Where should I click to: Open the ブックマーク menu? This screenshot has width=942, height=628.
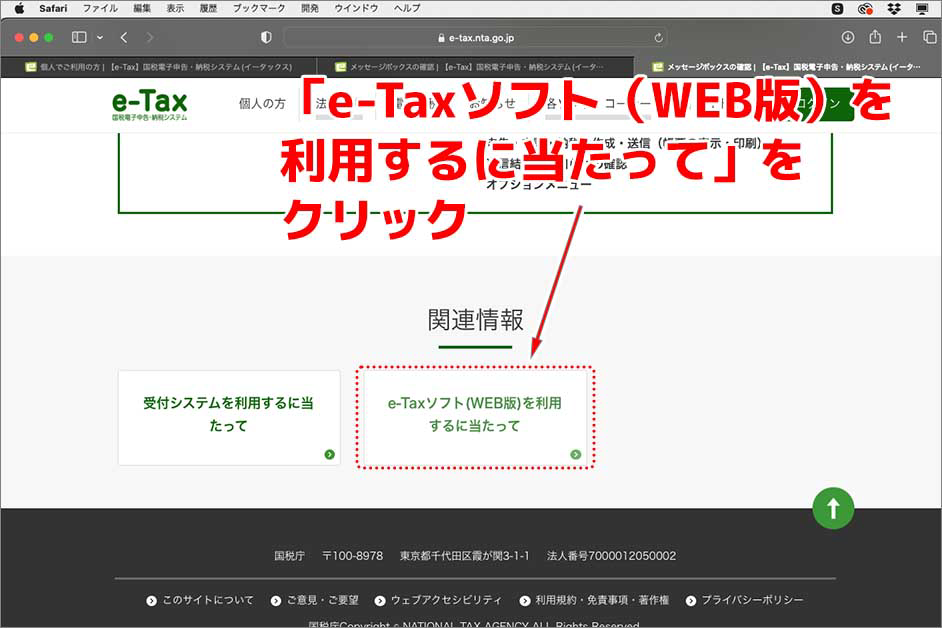tap(258, 8)
